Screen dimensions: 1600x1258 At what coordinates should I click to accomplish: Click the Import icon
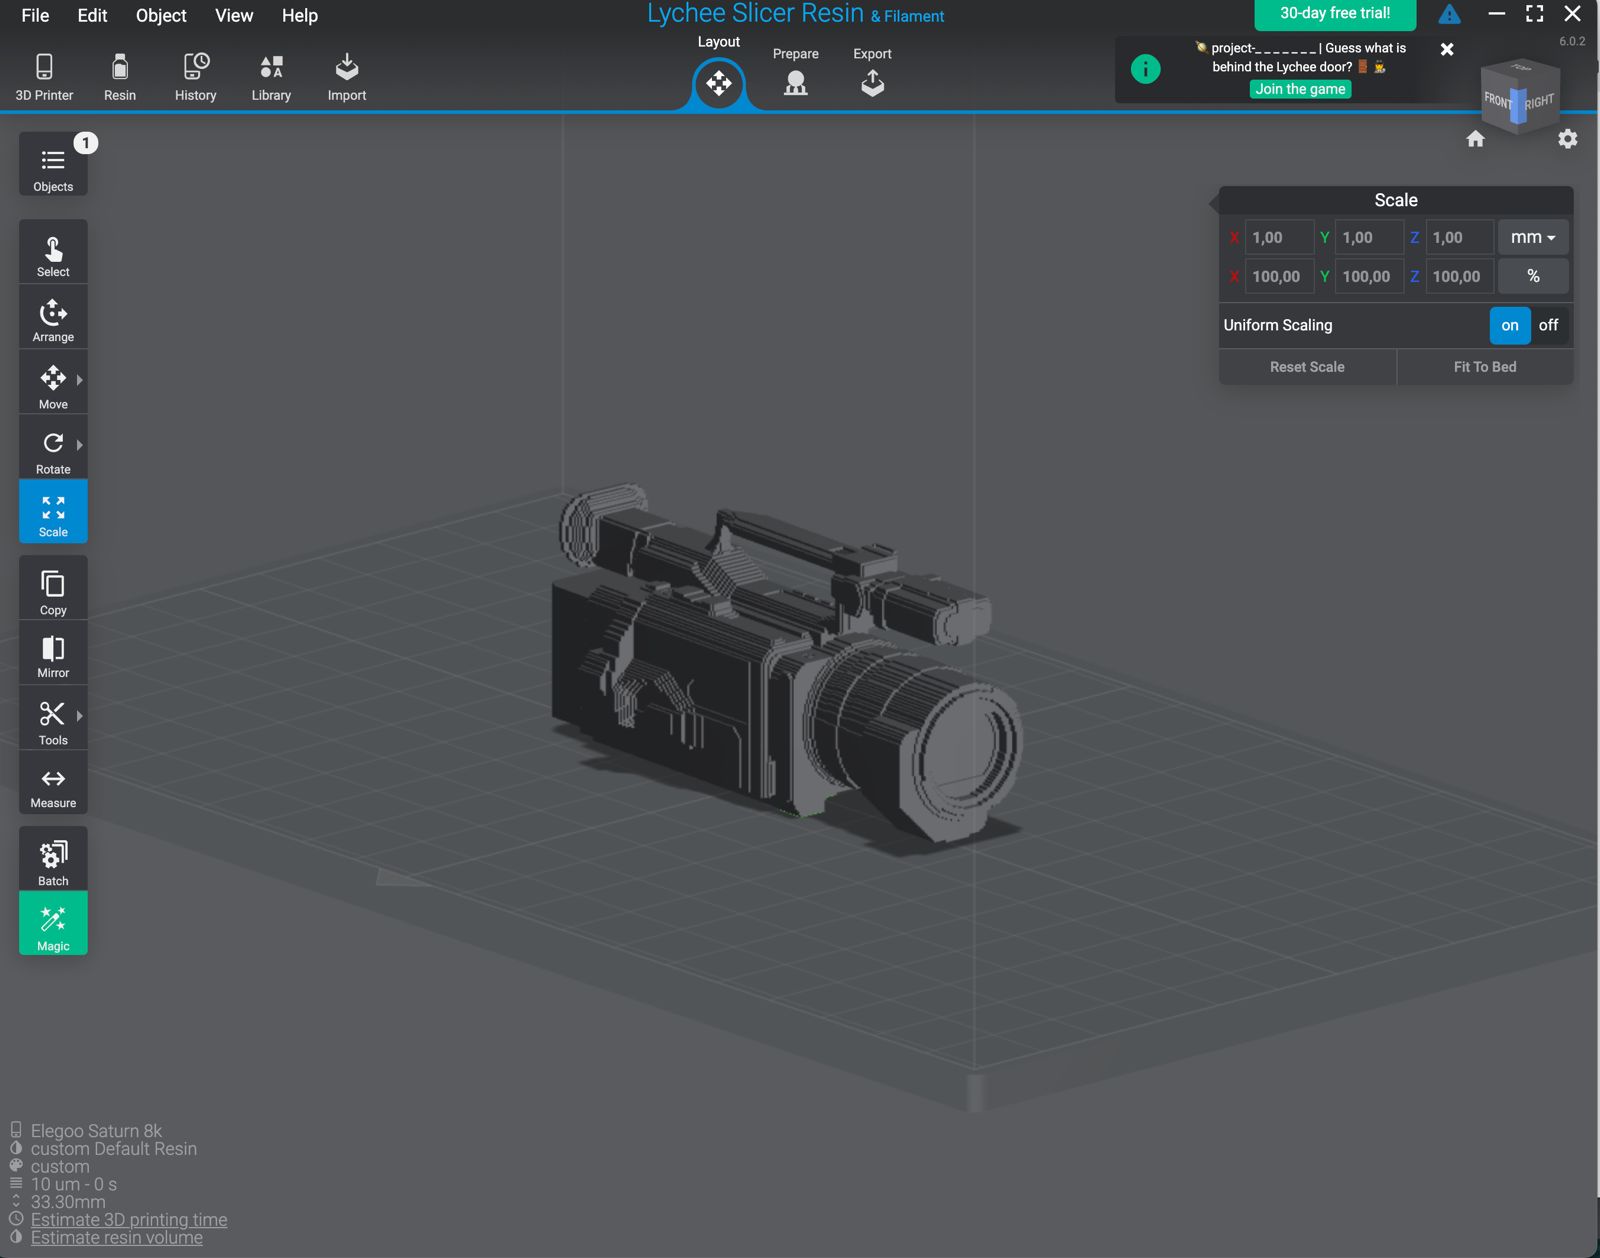347,77
